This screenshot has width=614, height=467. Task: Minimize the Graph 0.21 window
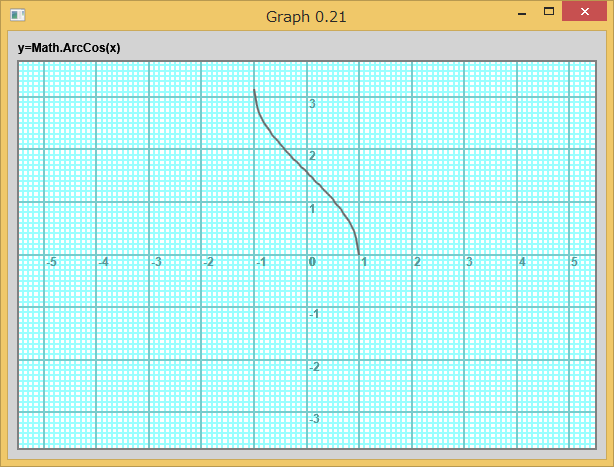click(x=522, y=12)
